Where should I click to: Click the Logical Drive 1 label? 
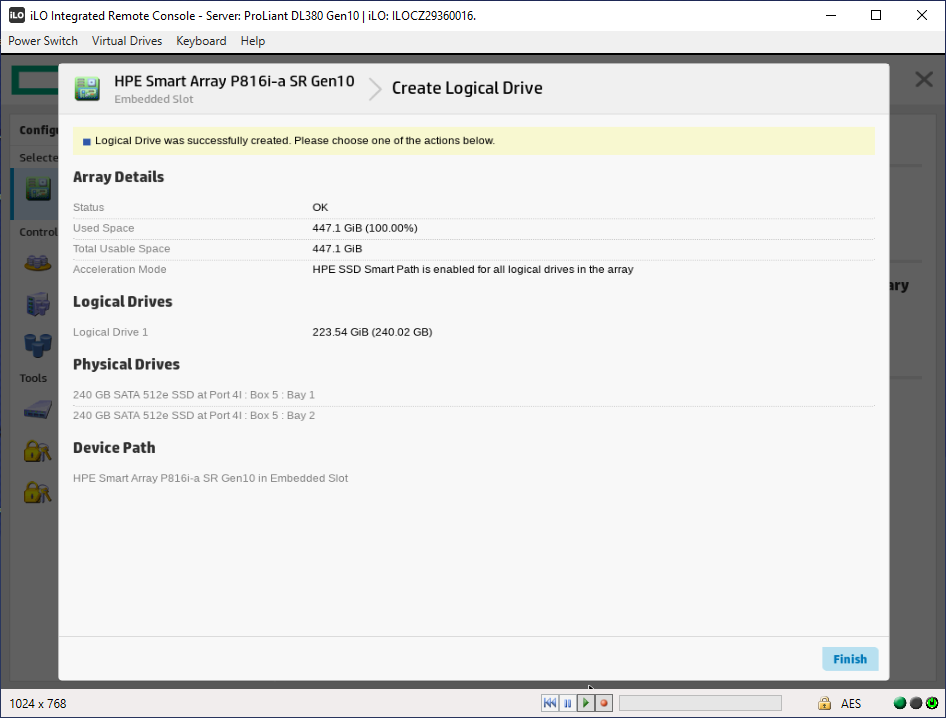click(110, 332)
